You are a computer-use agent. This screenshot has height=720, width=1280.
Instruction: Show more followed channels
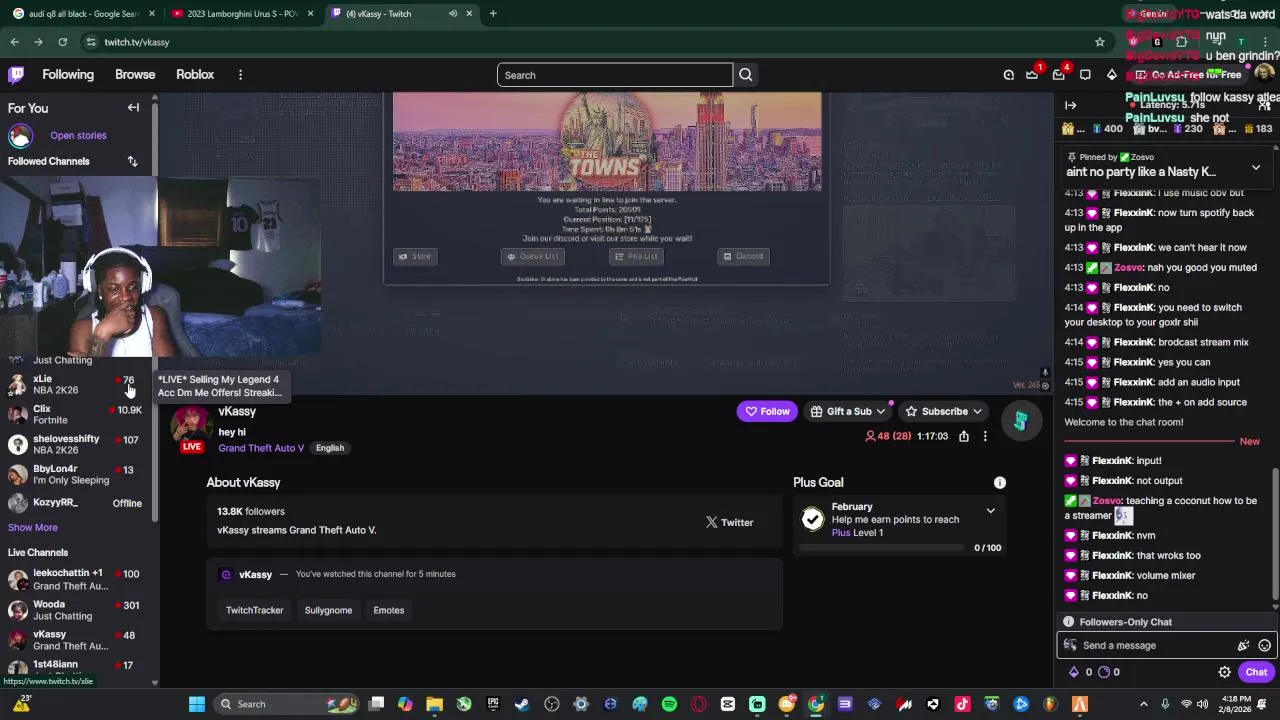(33, 527)
